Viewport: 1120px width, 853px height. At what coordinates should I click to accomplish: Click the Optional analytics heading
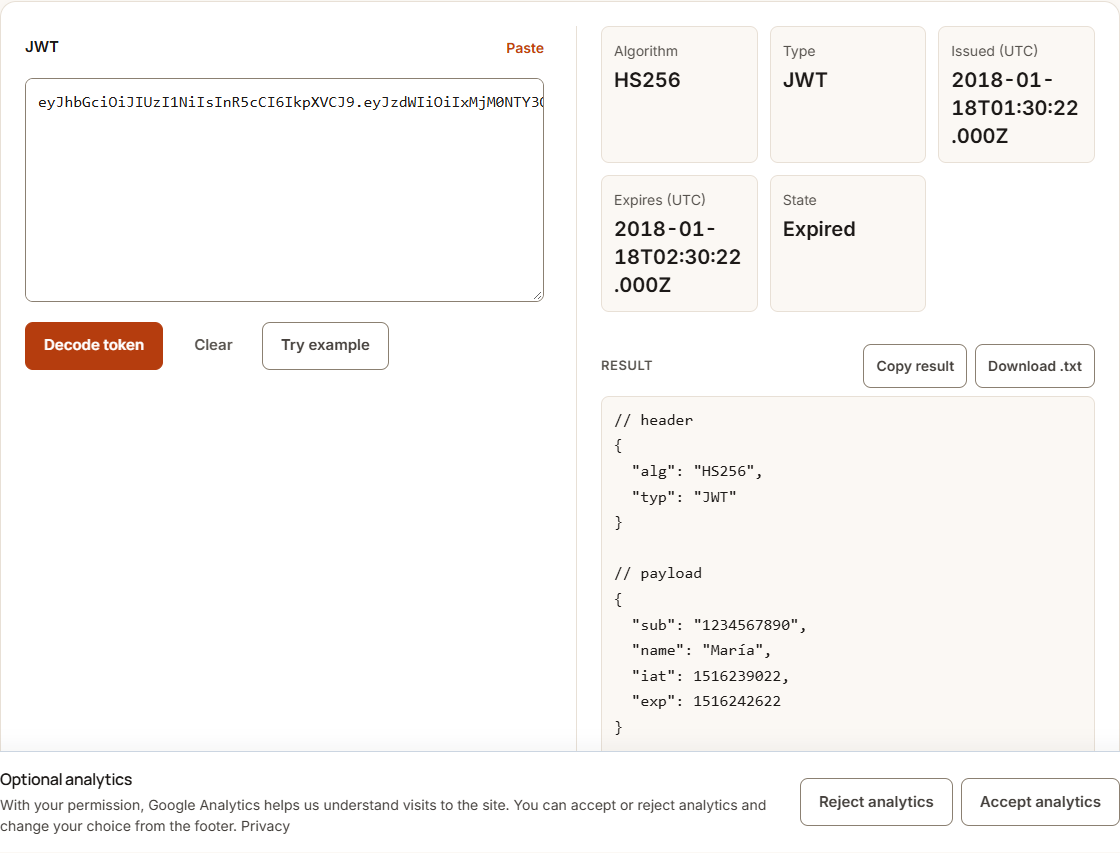pos(66,779)
